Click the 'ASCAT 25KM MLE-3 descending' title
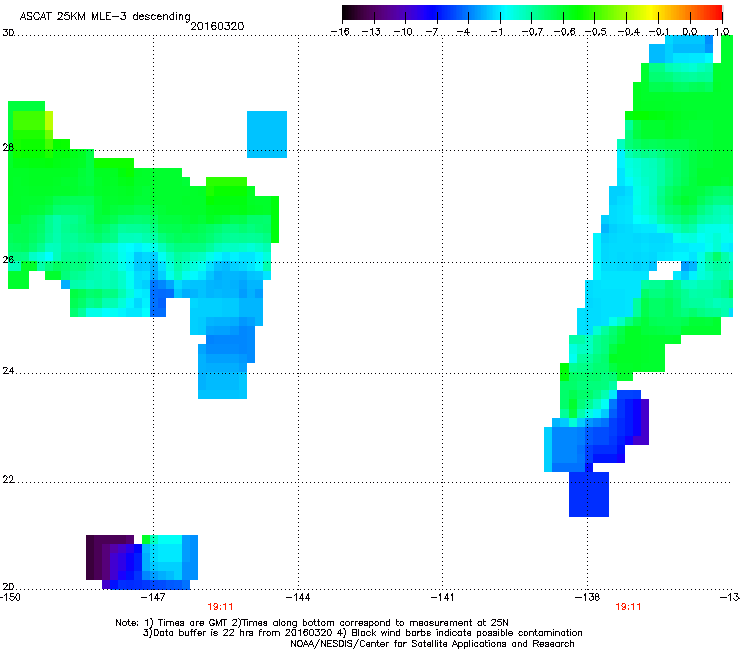Image resolution: width=740 pixels, height=650 pixels. coord(105,17)
